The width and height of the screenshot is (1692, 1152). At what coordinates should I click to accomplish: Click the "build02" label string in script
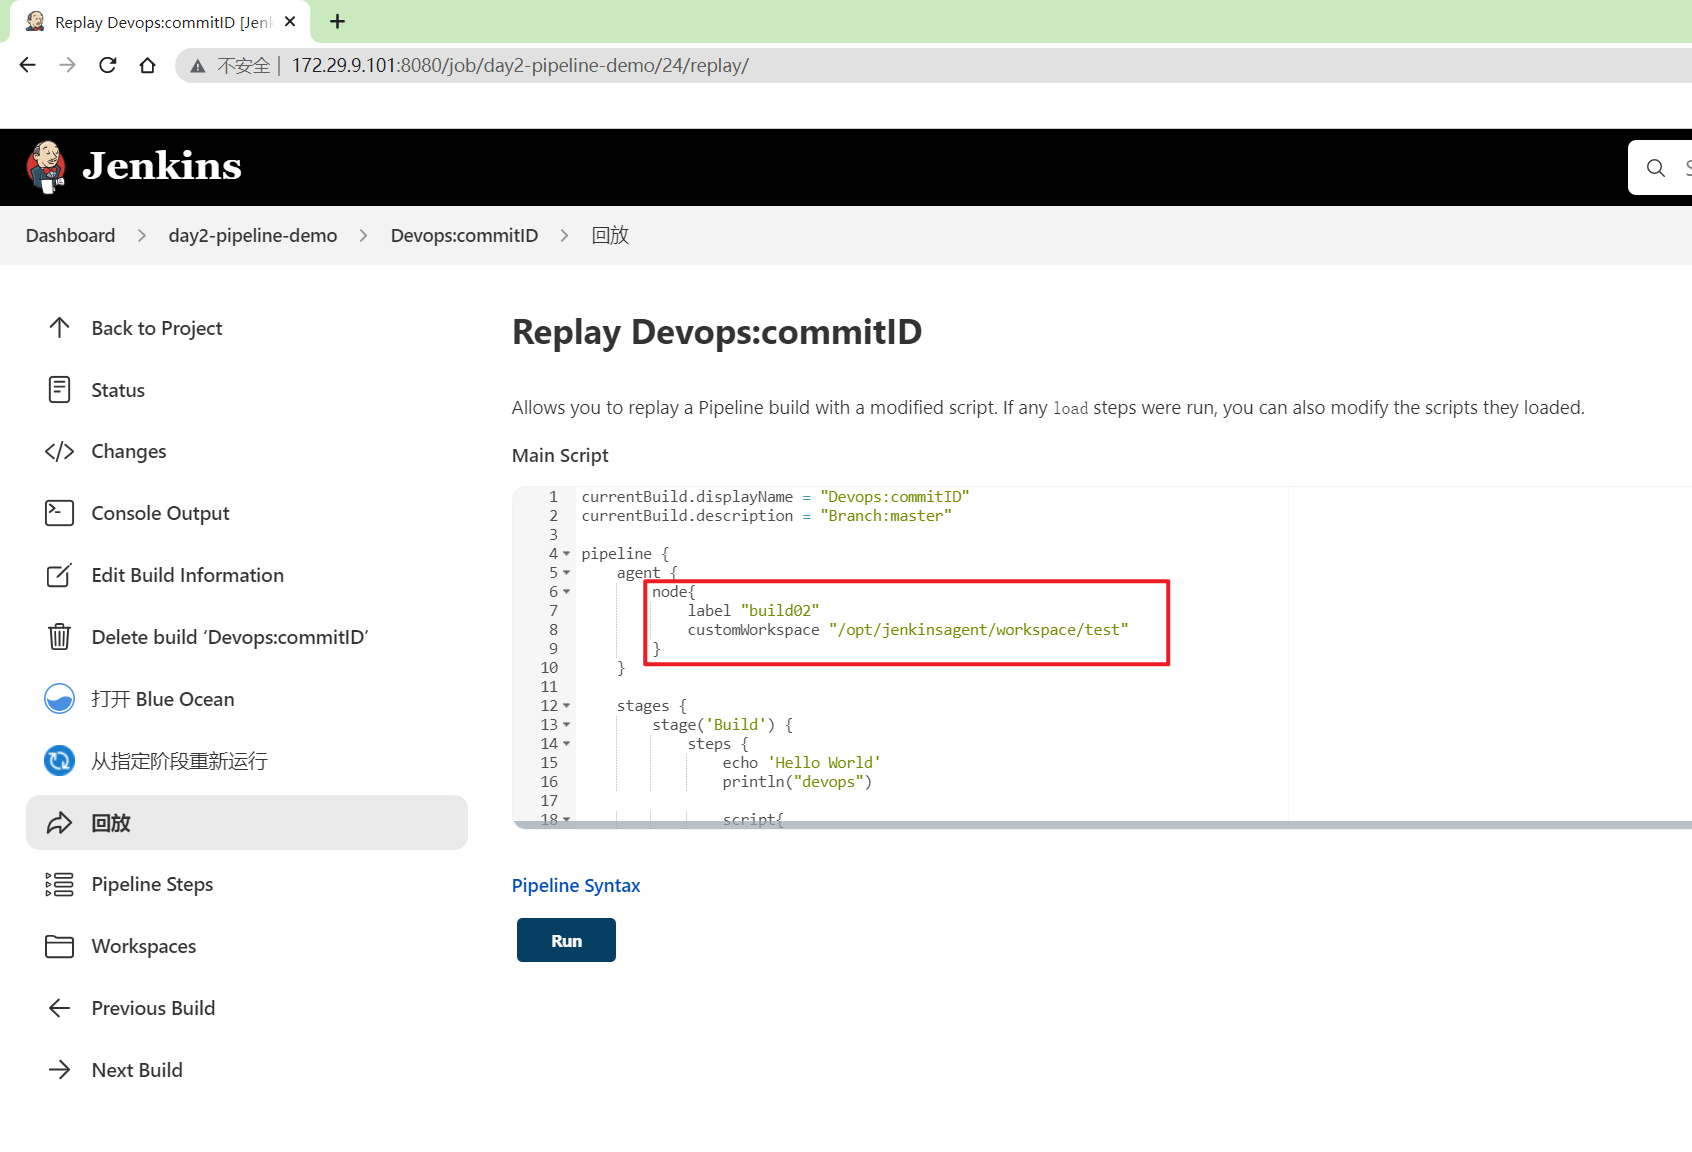[x=780, y=611]
